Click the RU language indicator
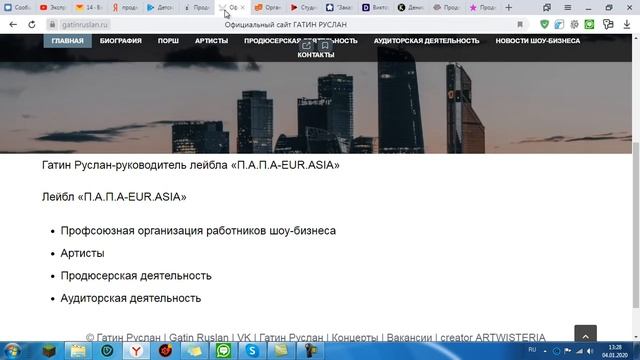Viewport: 640px width, 360px height. (532, 350)
